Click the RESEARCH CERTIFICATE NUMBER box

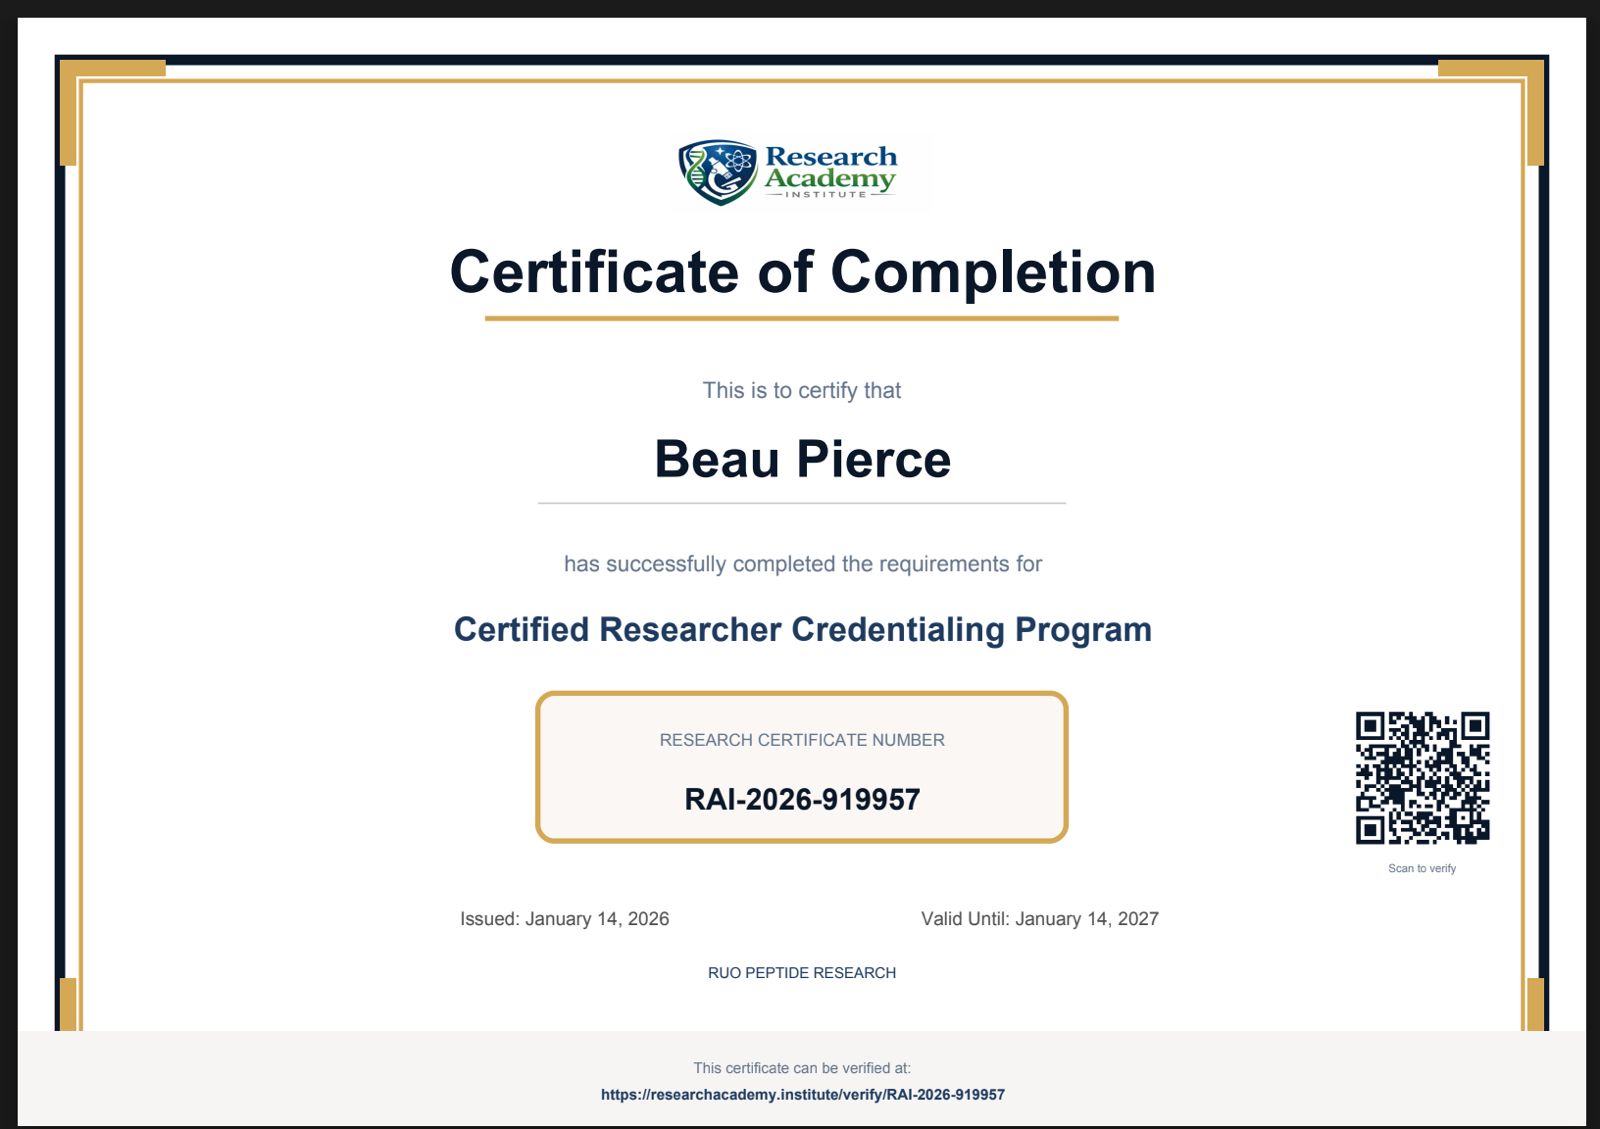click(803, 766)
